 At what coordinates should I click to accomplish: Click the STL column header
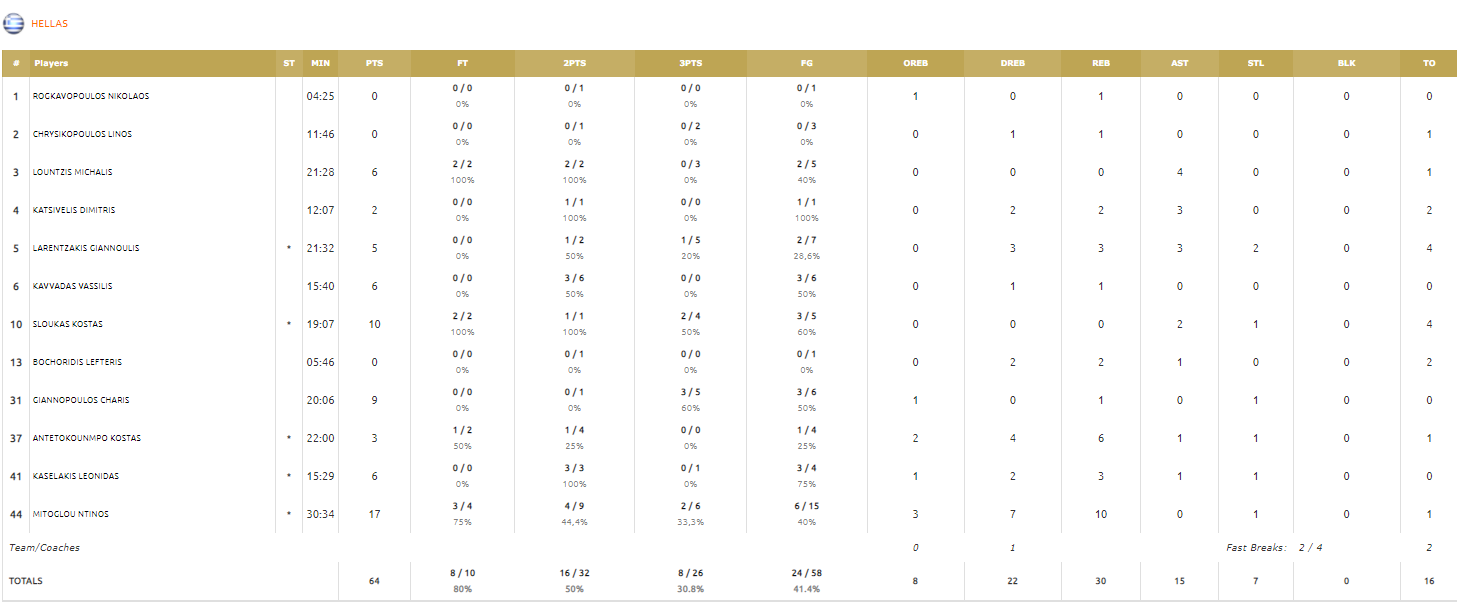tap(1256, 63)
